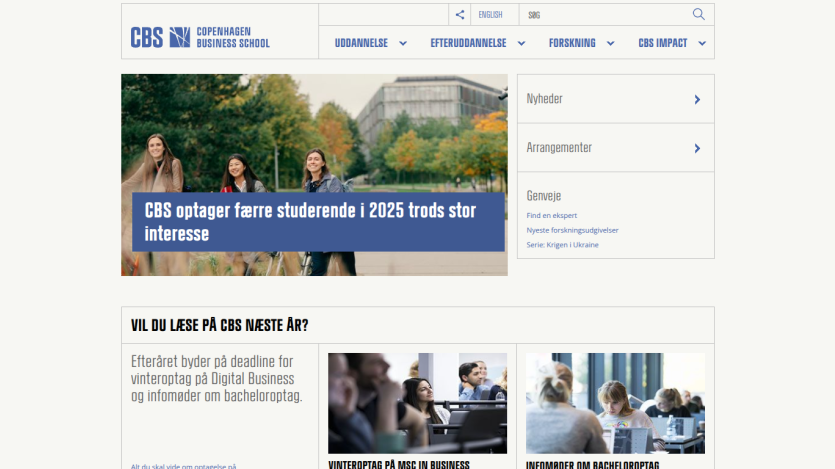The image size is (835, 469).
Task: Open the Efteruddannelse menu
Action: coord(468,43)
